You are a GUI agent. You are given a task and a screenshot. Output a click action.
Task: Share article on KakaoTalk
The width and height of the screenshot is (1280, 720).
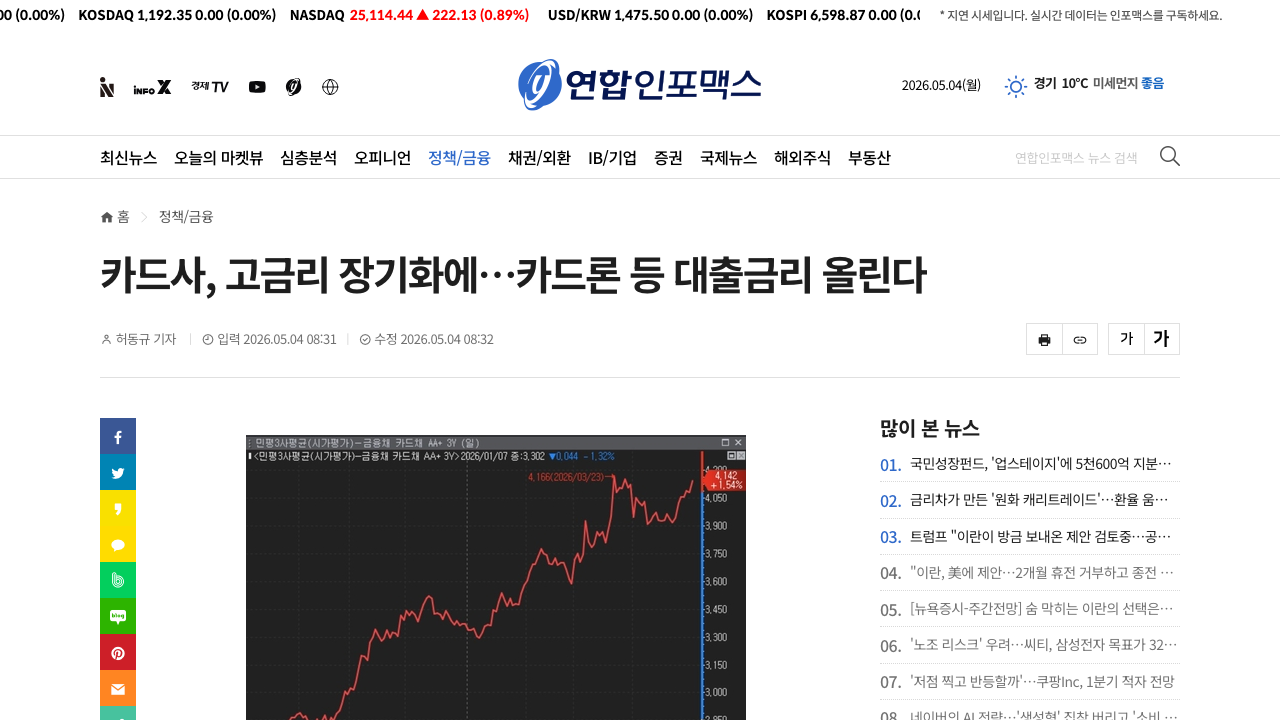(x=118, y=544)
